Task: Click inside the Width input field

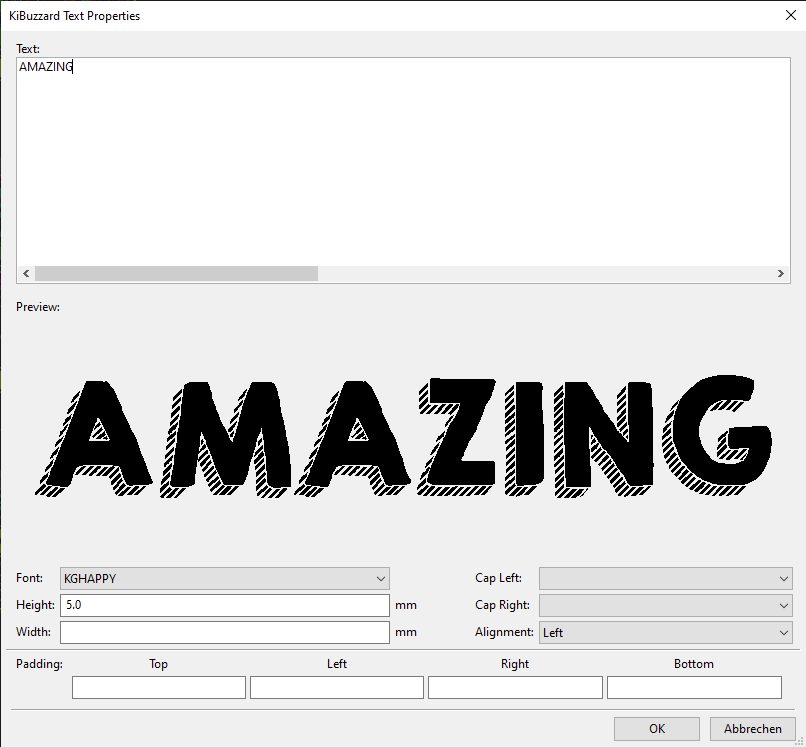Action: (x=225, y=631)
